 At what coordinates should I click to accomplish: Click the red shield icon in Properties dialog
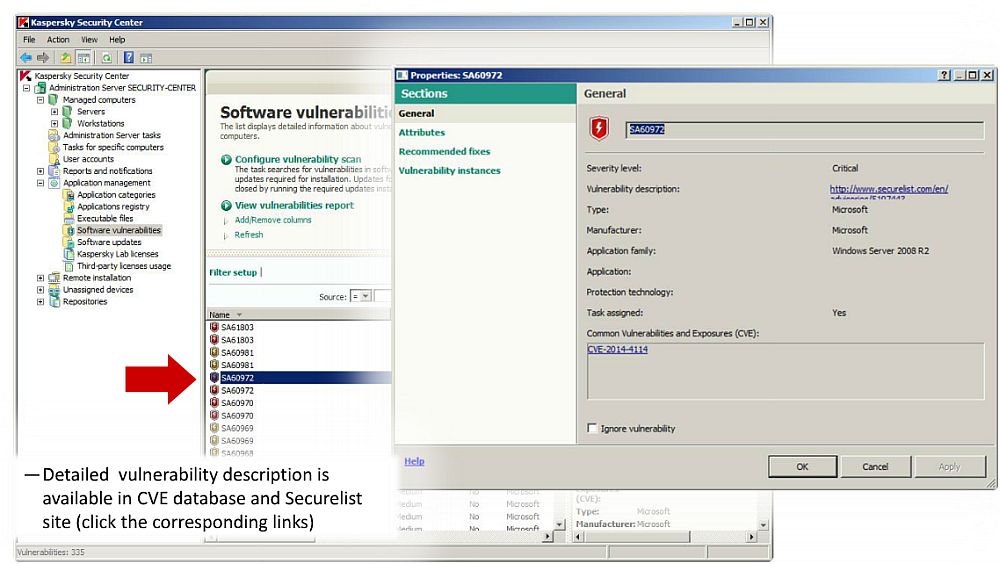599,128
